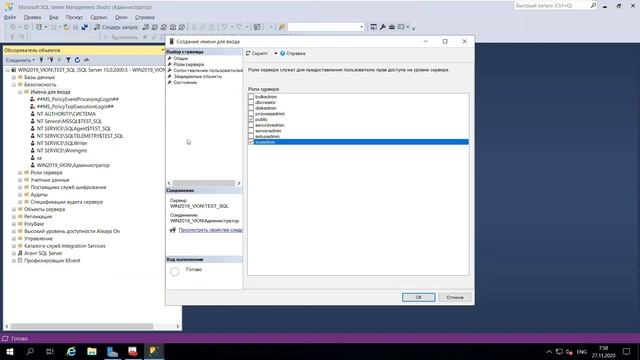Click the Filter funnel icon in Object Explorer

pos(68,60)
